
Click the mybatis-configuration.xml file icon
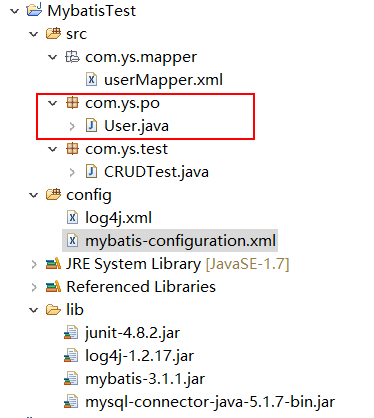72,240
